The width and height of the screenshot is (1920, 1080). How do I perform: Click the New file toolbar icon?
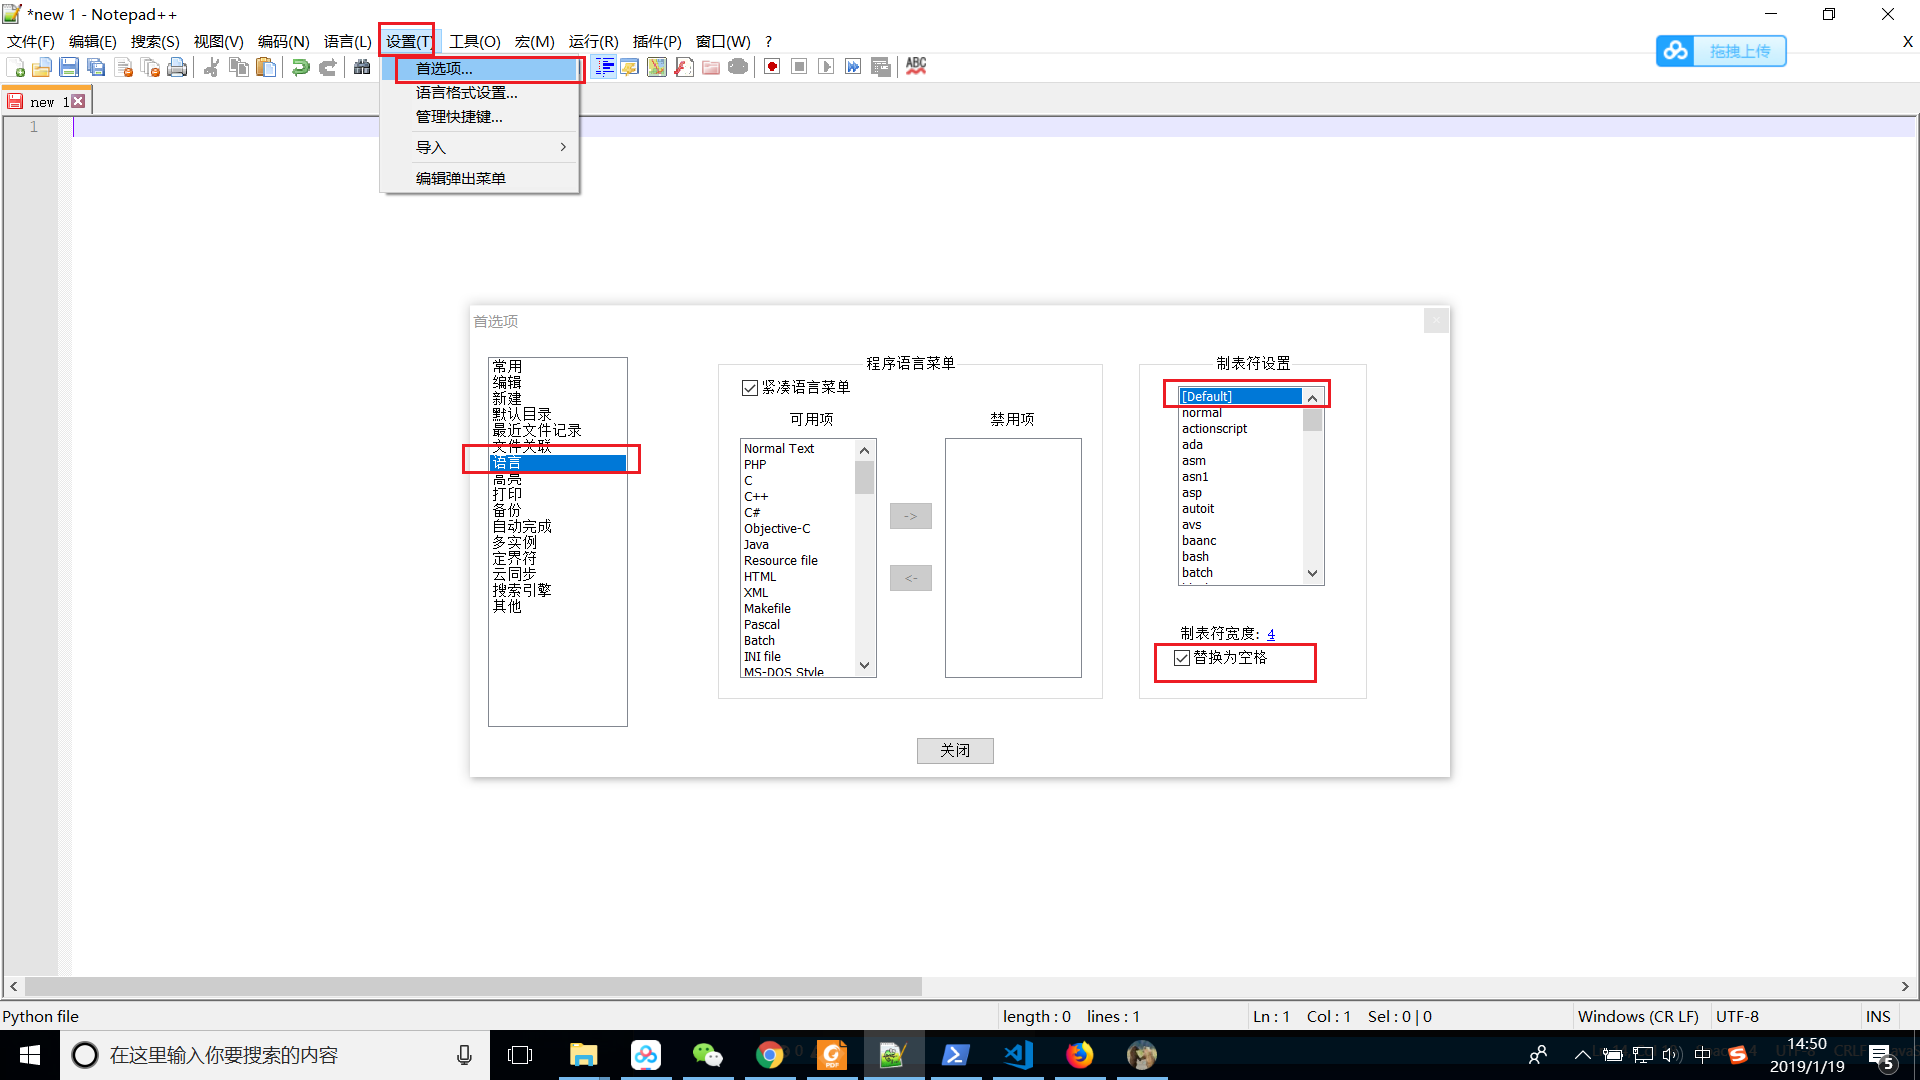point(16,67)
